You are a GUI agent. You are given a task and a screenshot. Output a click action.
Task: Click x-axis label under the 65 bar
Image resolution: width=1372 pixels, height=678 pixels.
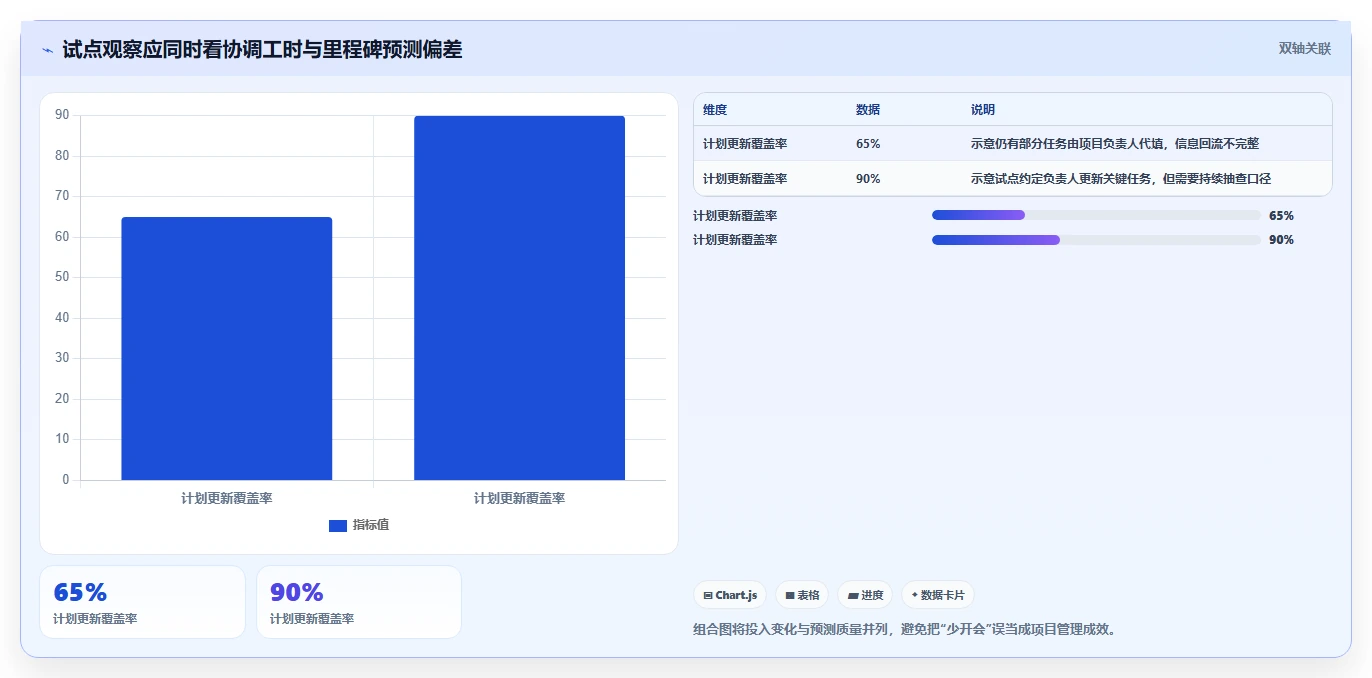227,498
